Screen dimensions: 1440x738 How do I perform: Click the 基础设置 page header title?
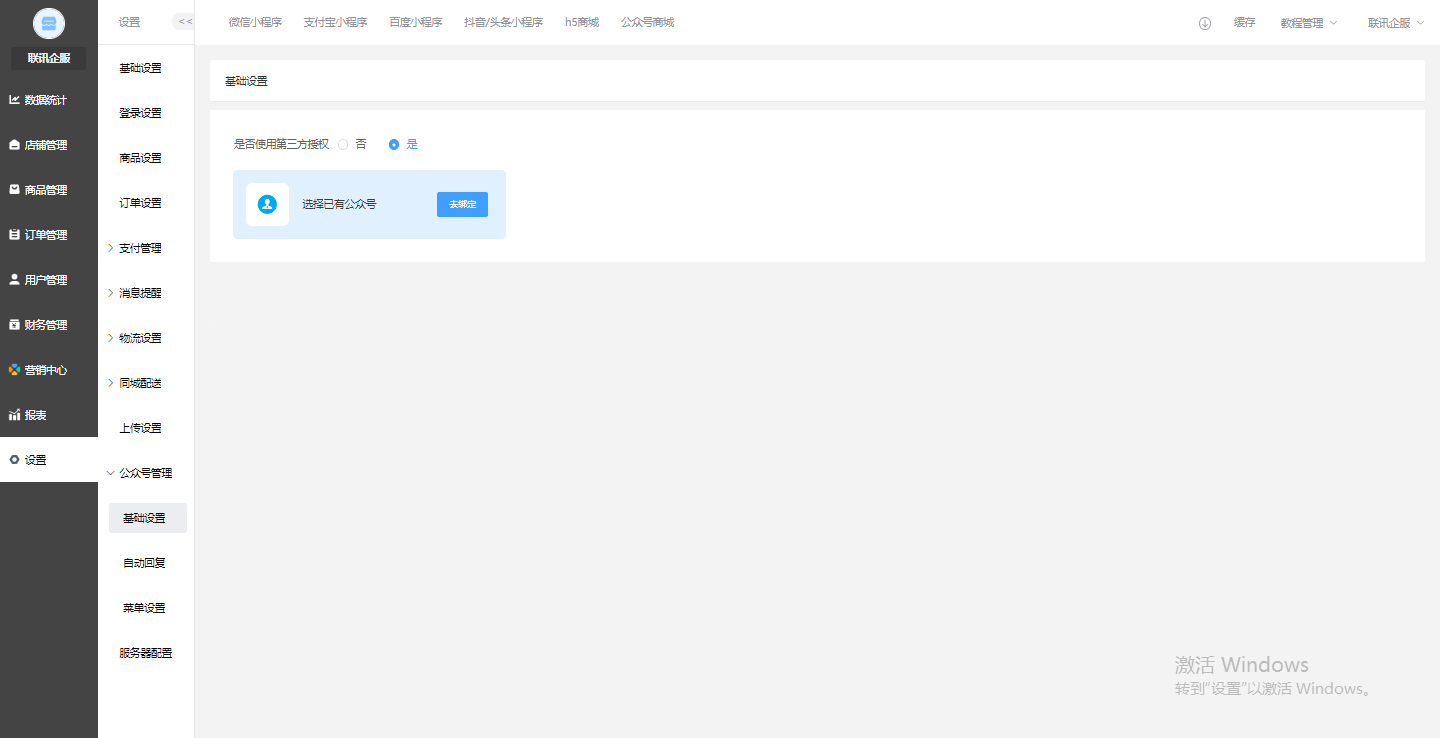click(246, 81)
